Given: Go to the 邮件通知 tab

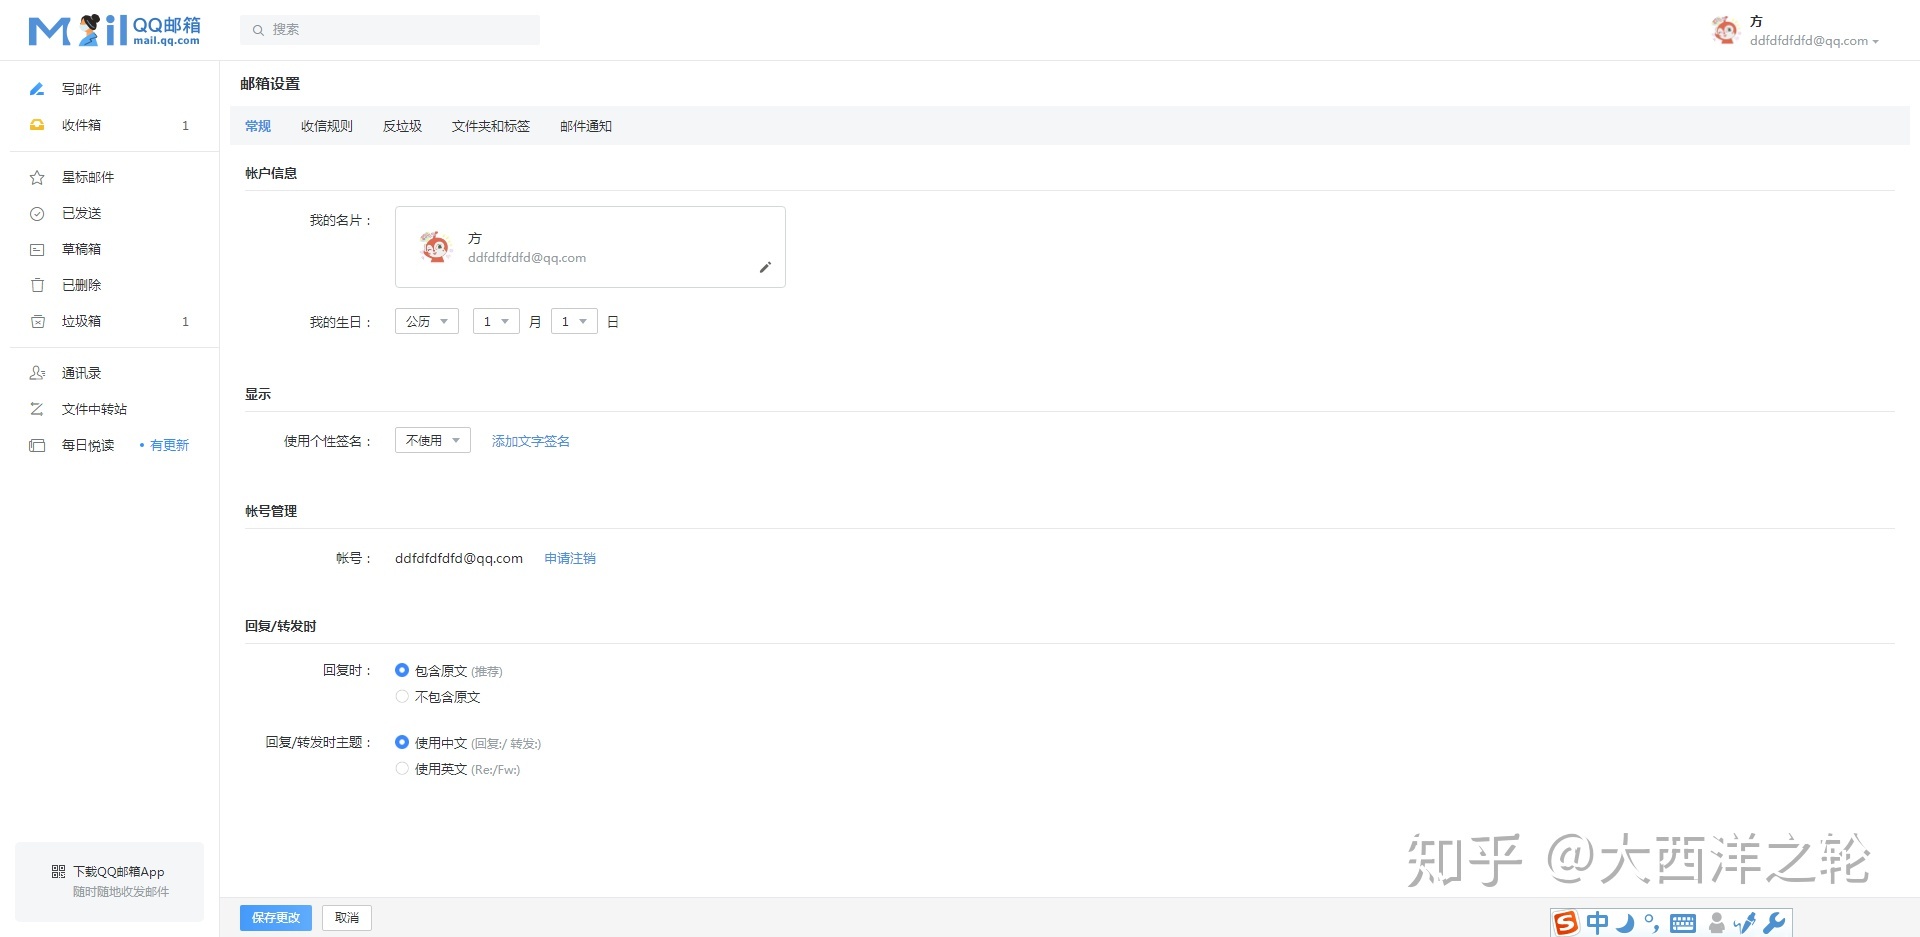Looking at the screenshot, I should tap(586, 126).
